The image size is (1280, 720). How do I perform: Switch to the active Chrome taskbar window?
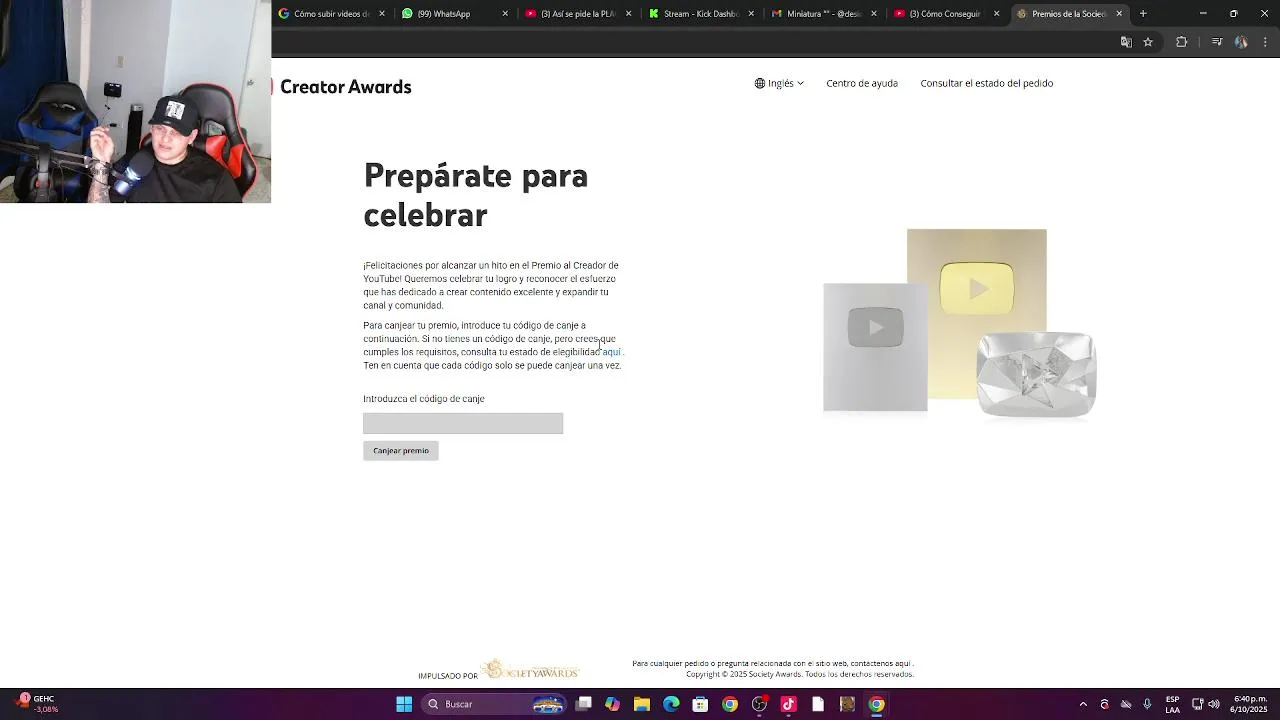[x=876, y=704]
